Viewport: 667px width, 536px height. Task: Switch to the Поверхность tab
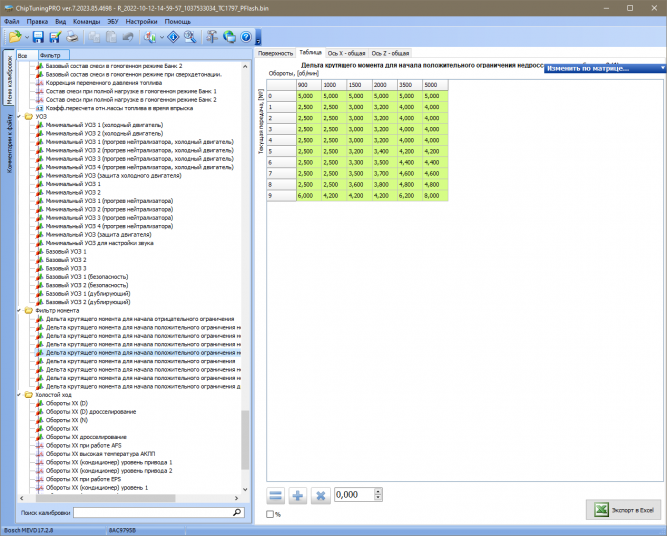[275, 53]
